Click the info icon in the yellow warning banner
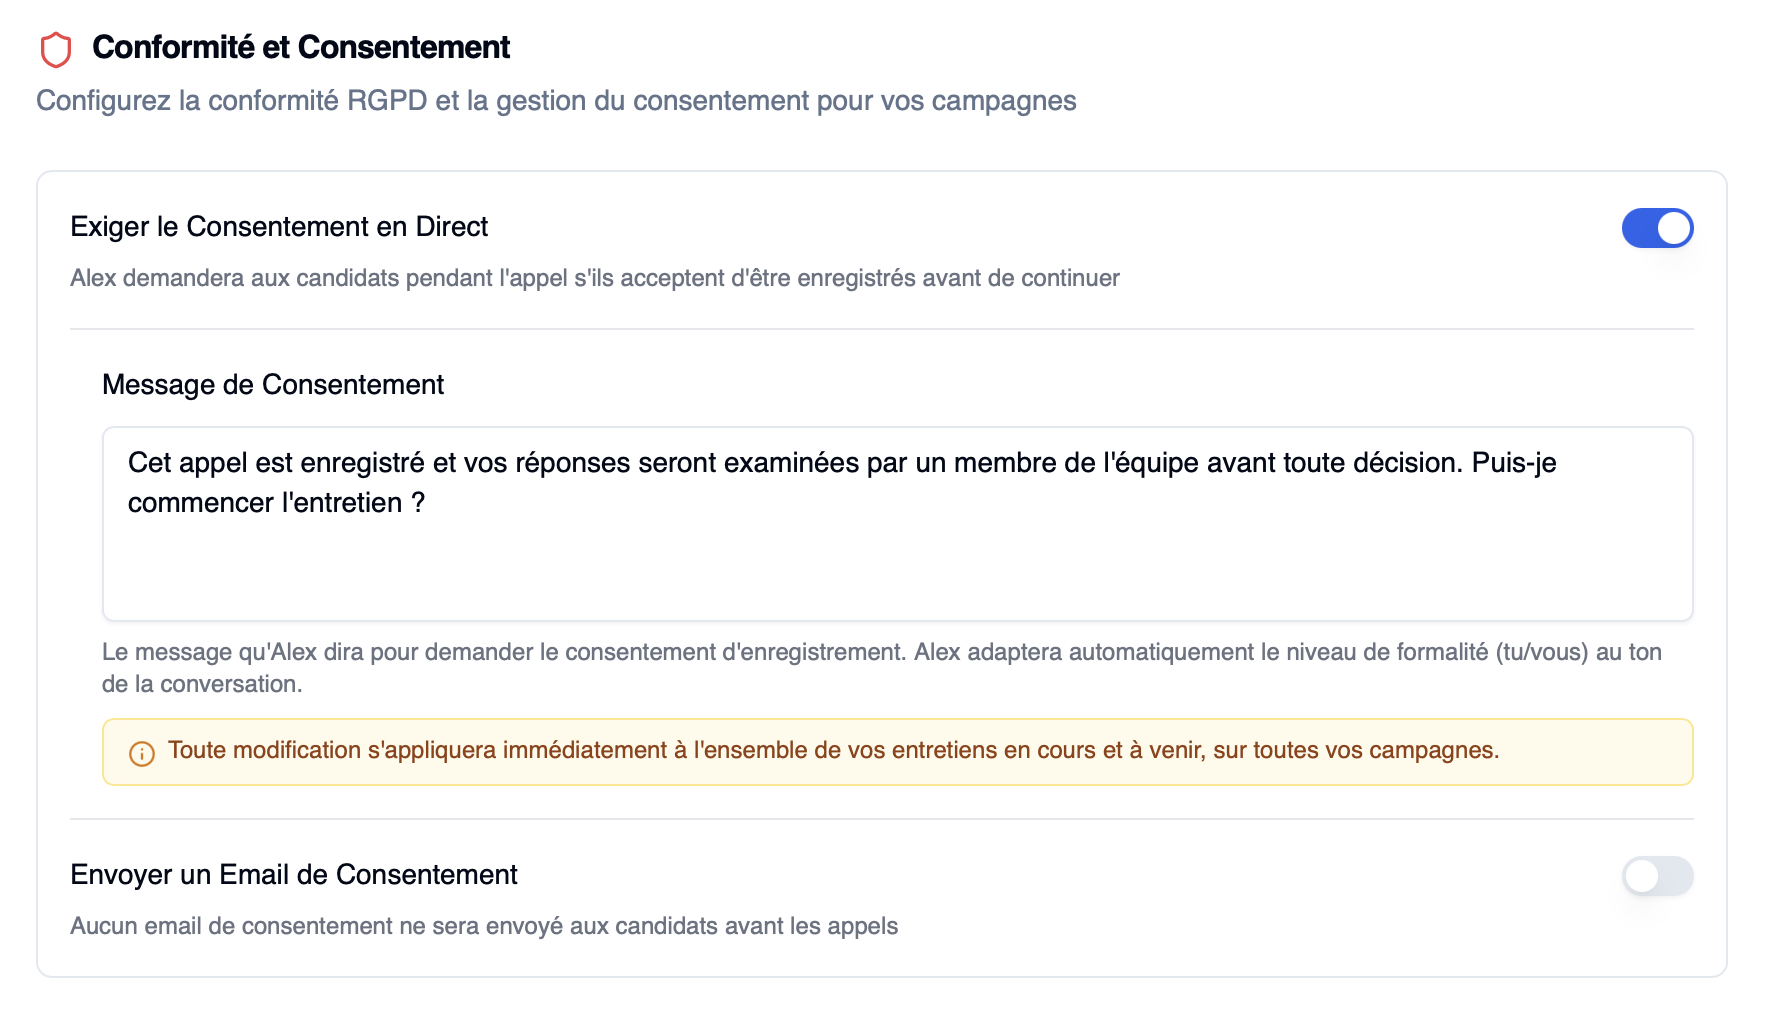 click(x=142, y=753)
